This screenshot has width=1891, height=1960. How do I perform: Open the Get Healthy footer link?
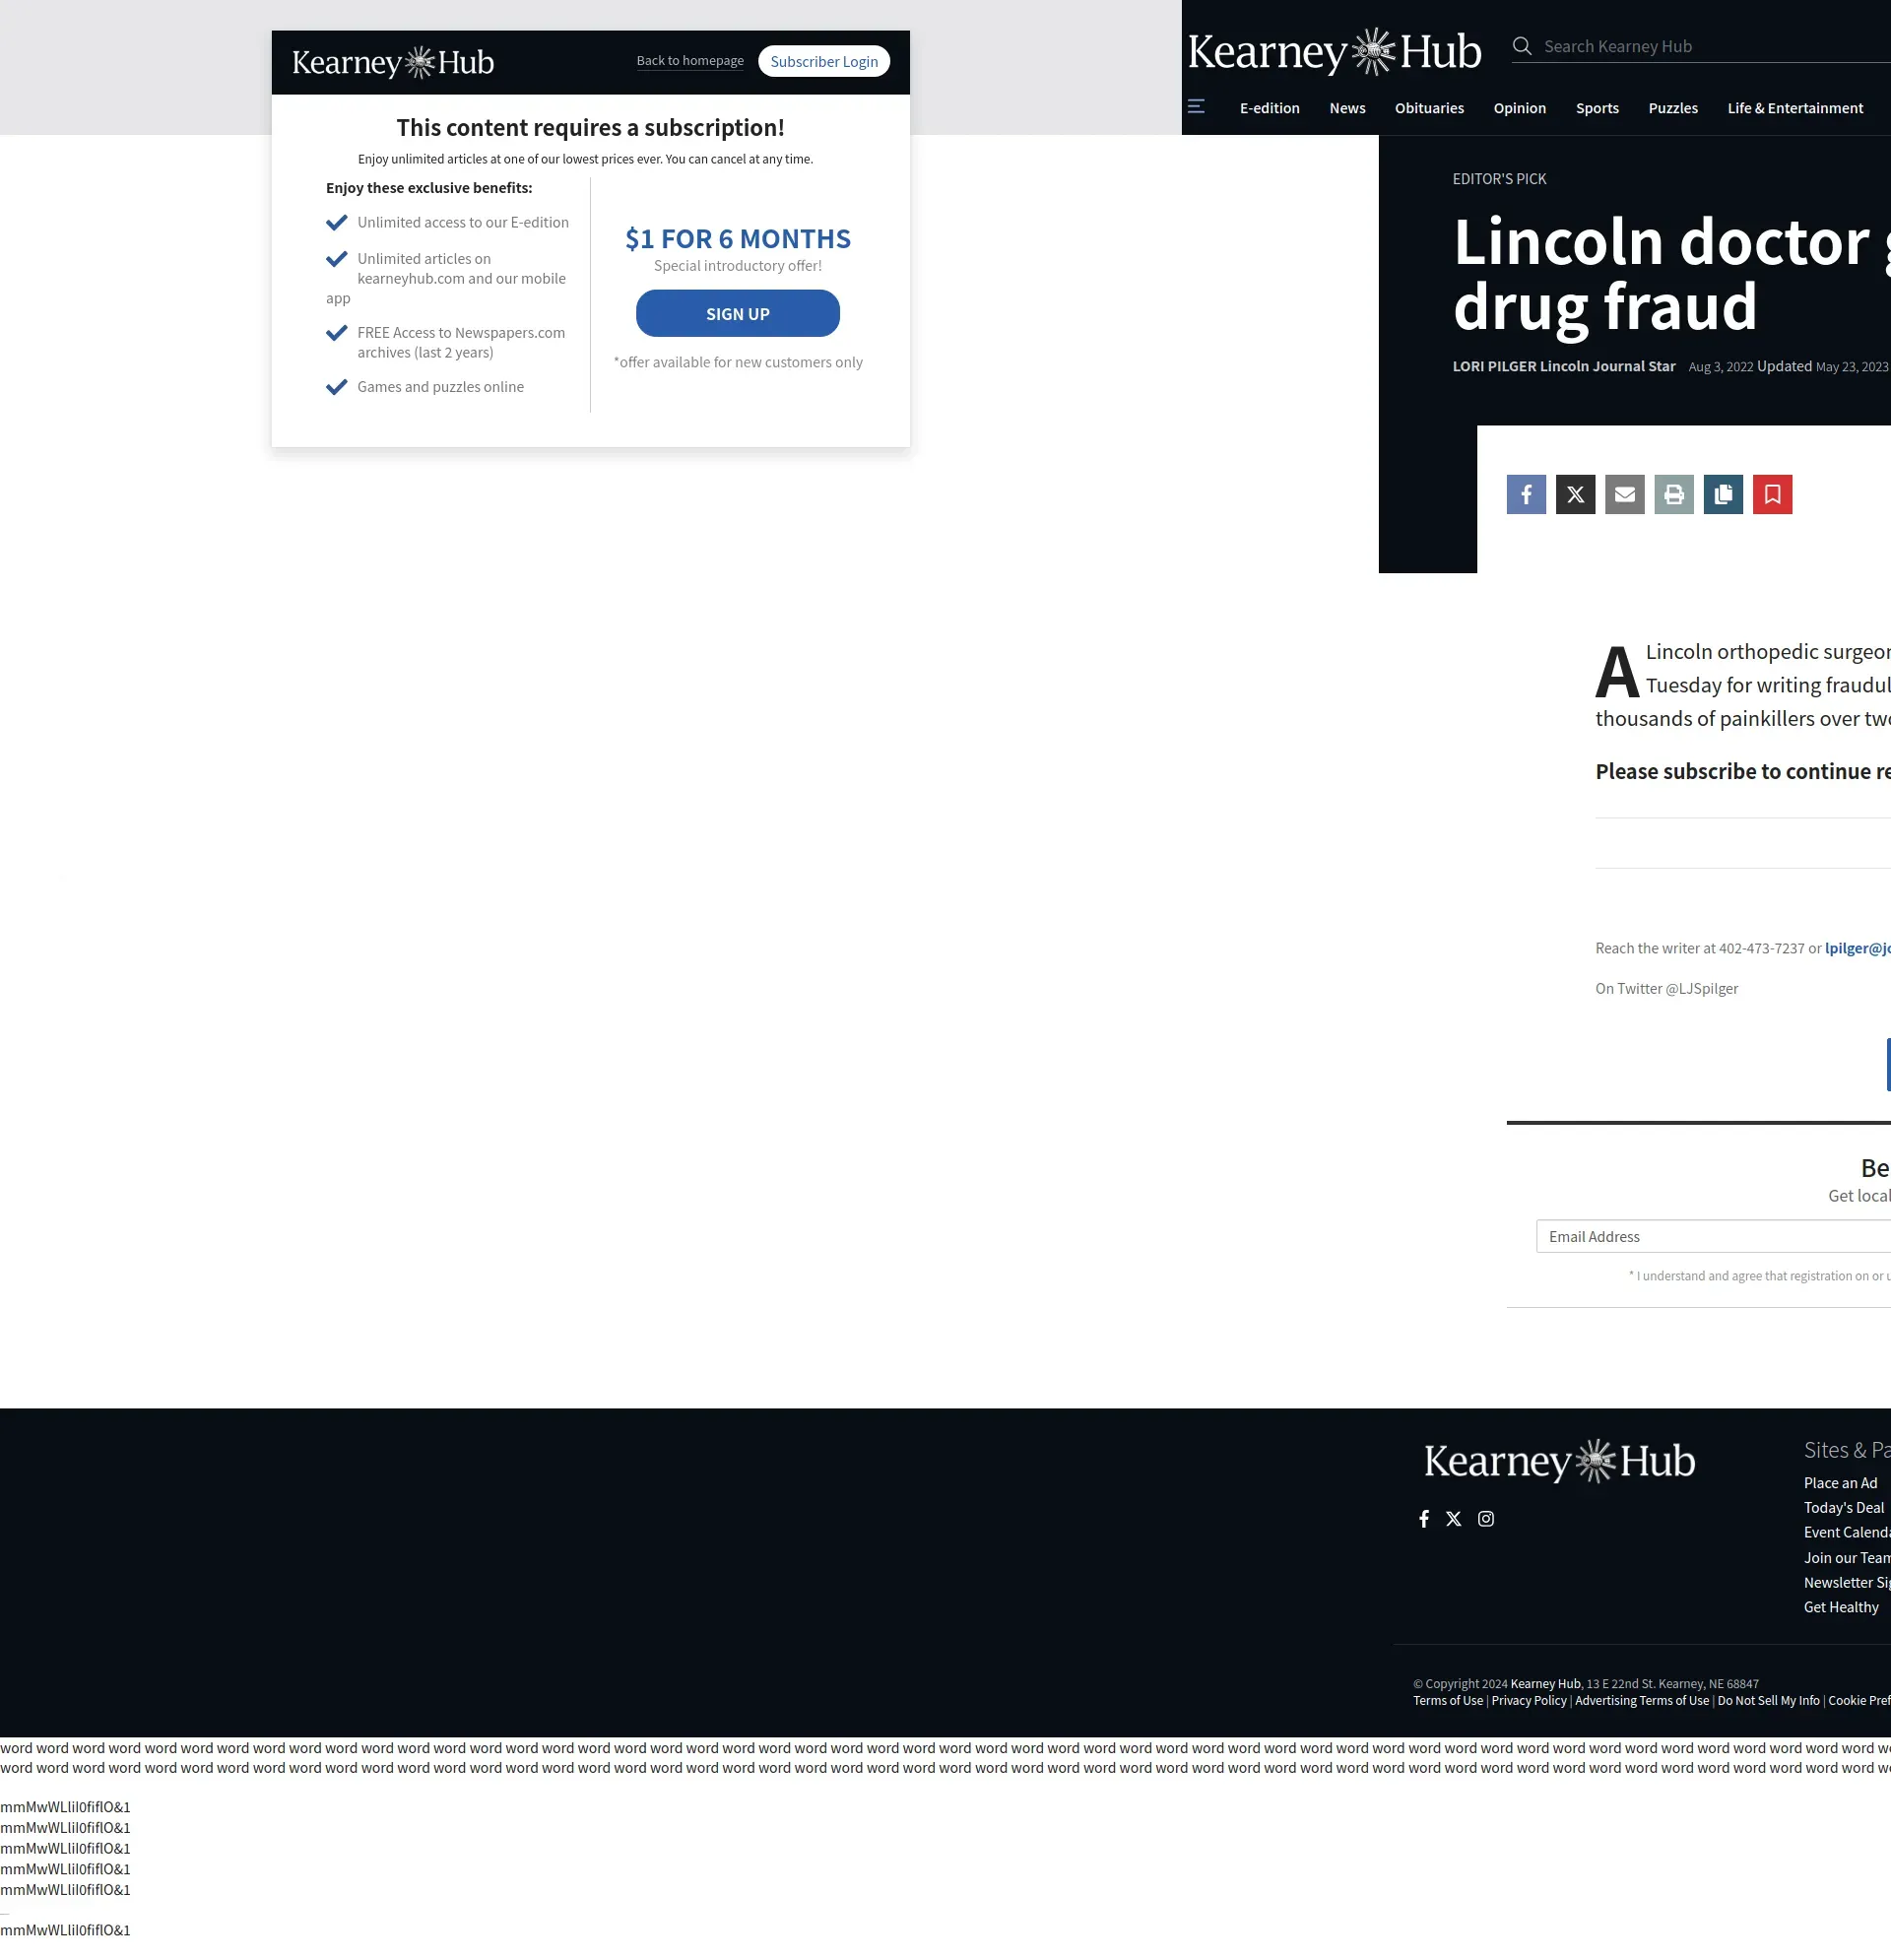pos(1840,1607)
